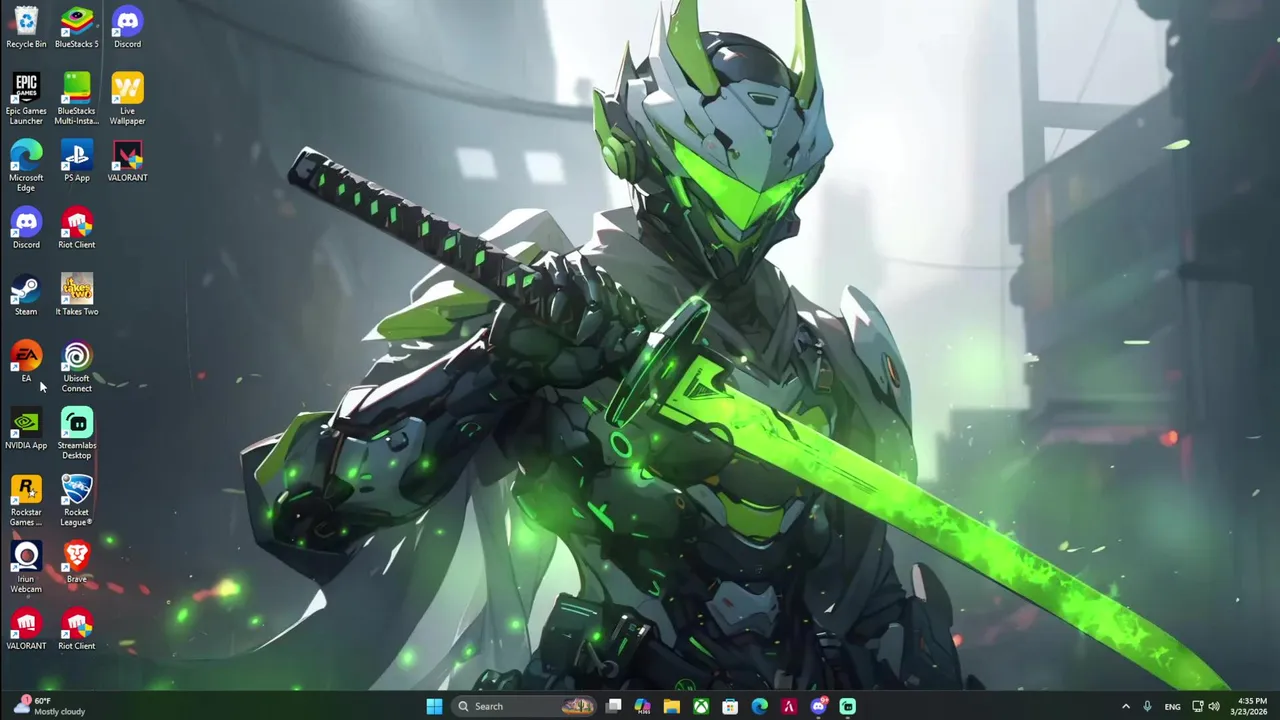
Task: Select the Brave browser desktop shortcut
Action: pyautogui.click(x=77, y=563)
